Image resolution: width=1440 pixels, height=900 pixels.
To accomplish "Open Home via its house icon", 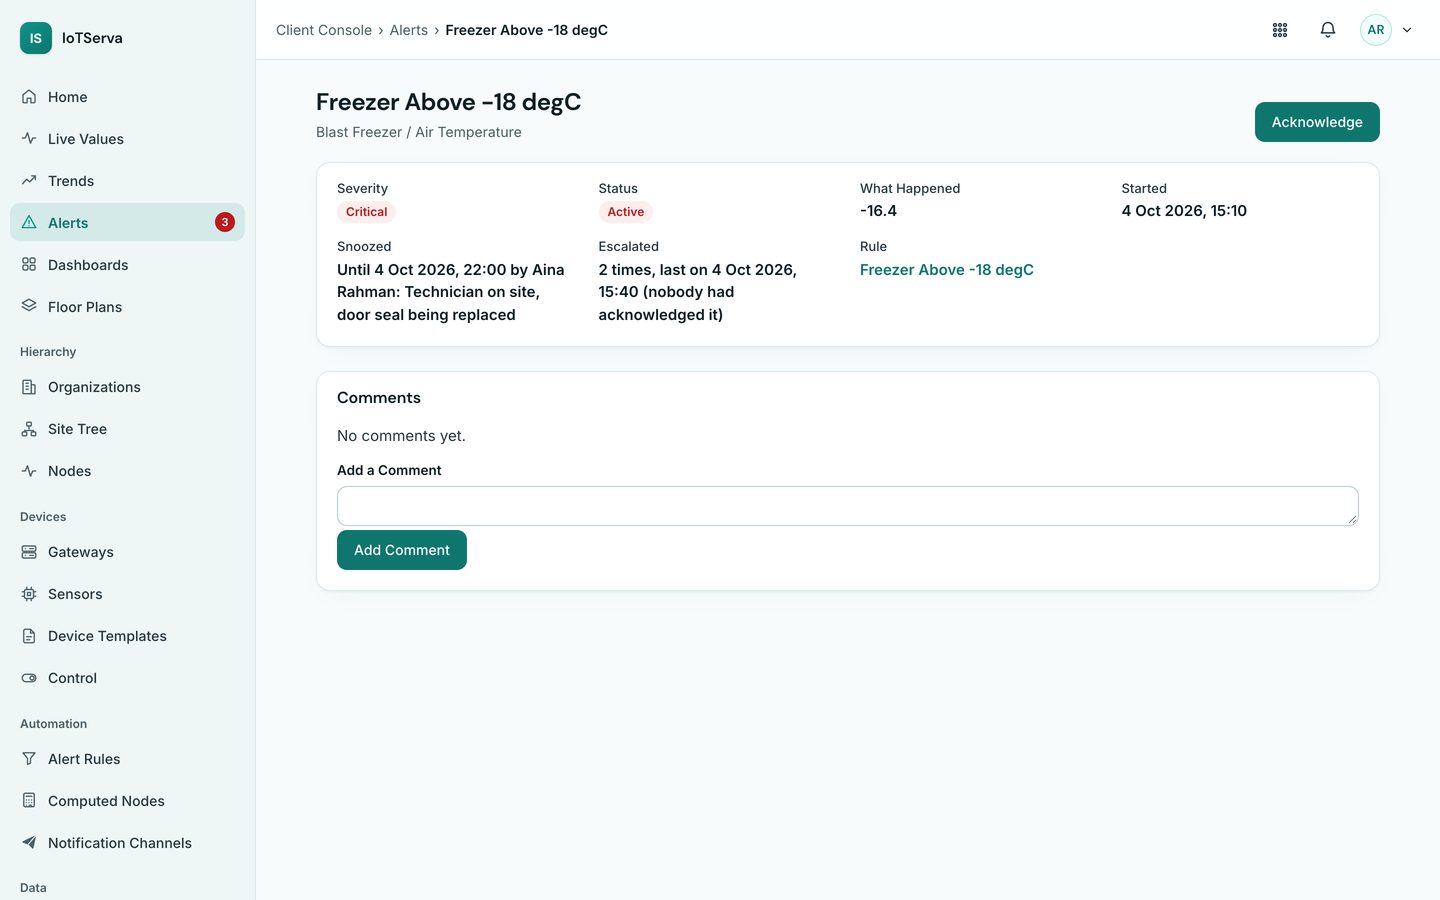I will click(29, 97).
